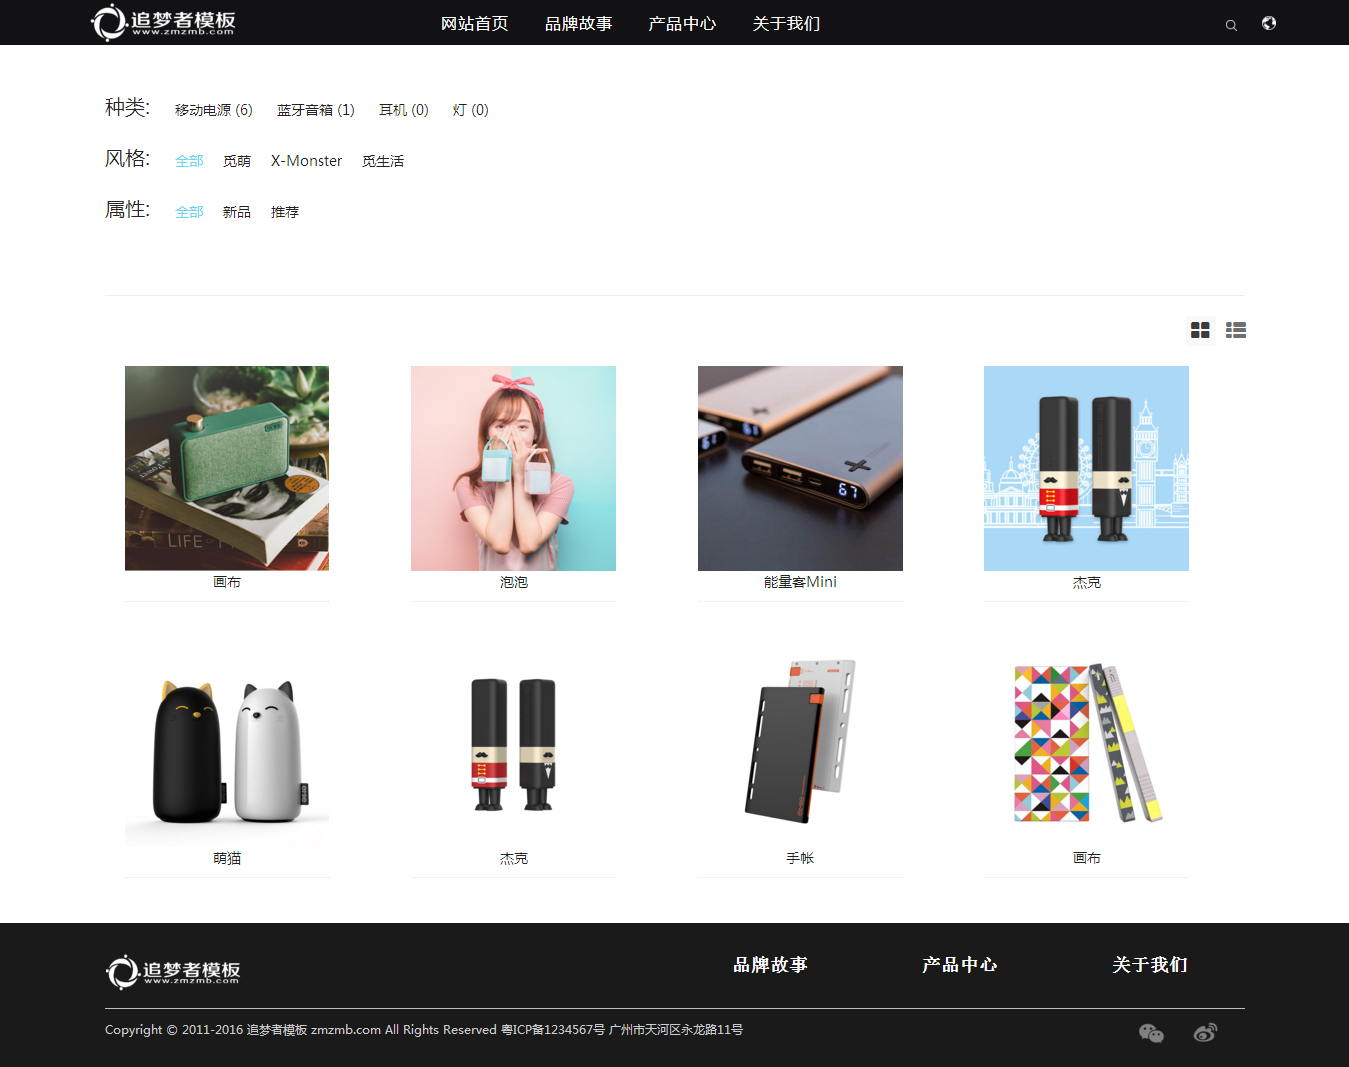Open the Weibo icon in footer
Viewport: 1349px width, 1067px height.
[x=1205, y=1033]
